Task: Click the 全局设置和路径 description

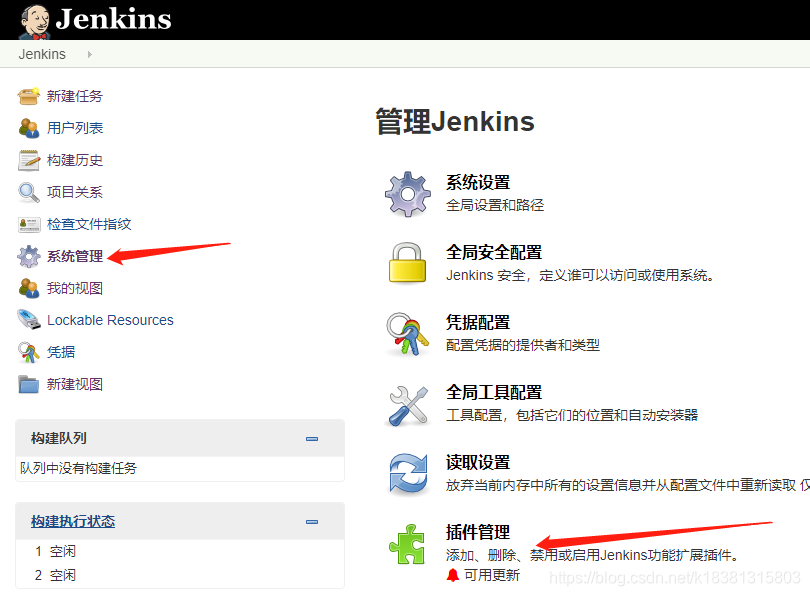Action: point(495,206)
